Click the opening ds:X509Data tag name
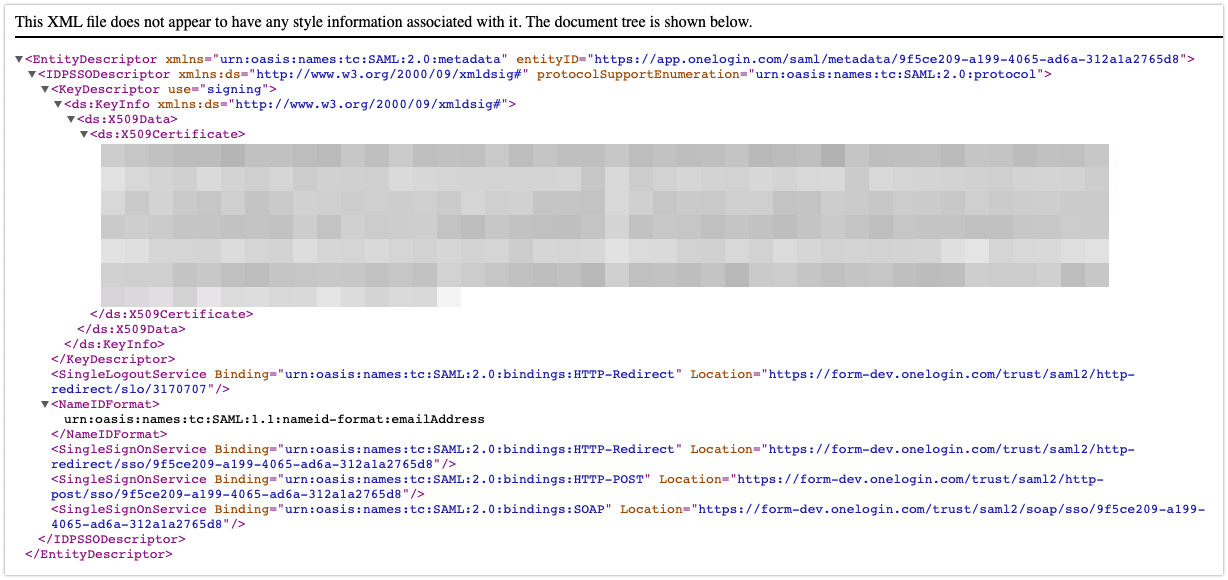This screenshot has width=1228, height=580. tap(127, 120)
